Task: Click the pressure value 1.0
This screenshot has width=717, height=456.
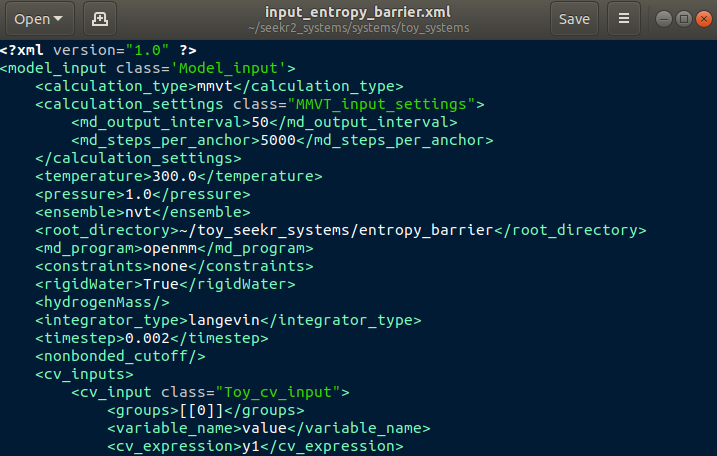Action: (138, 194)
